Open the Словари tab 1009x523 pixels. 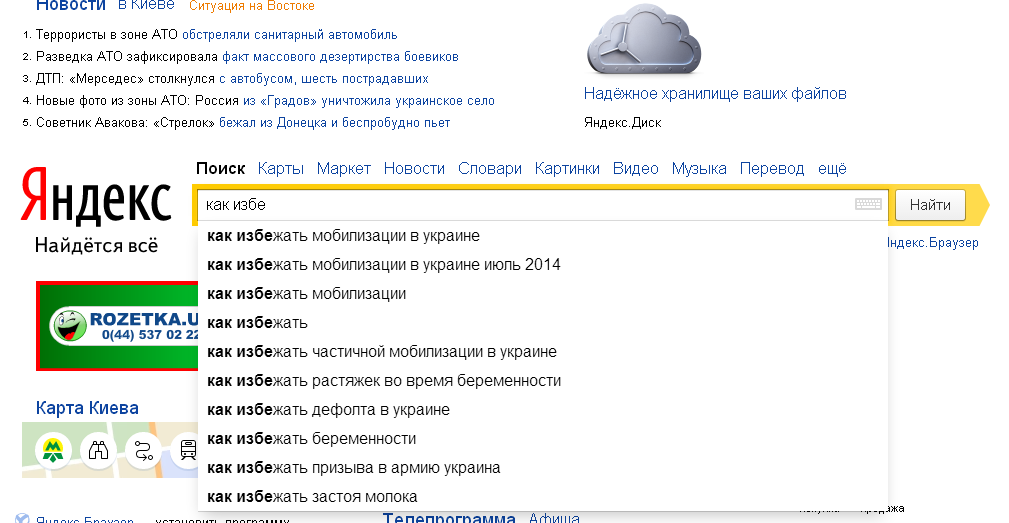point(490,169)
